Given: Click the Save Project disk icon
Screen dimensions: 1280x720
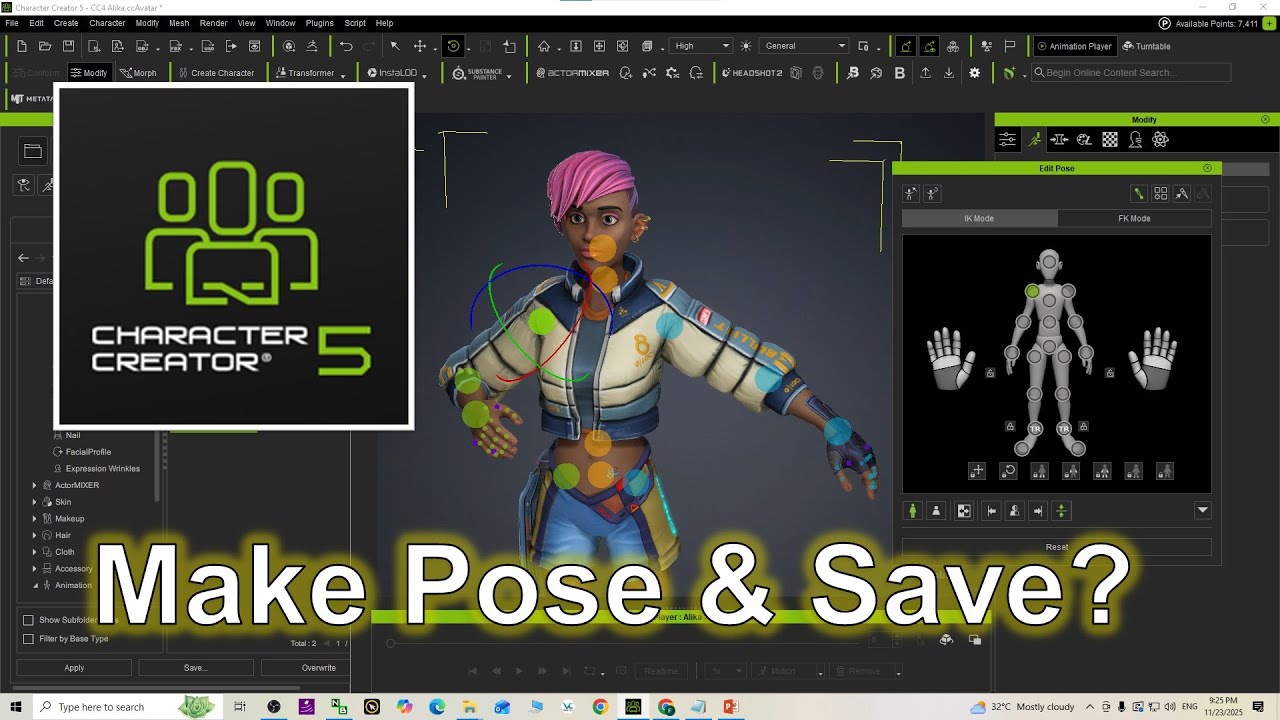Looking at the screenshot, I should [x=68, y=46].
